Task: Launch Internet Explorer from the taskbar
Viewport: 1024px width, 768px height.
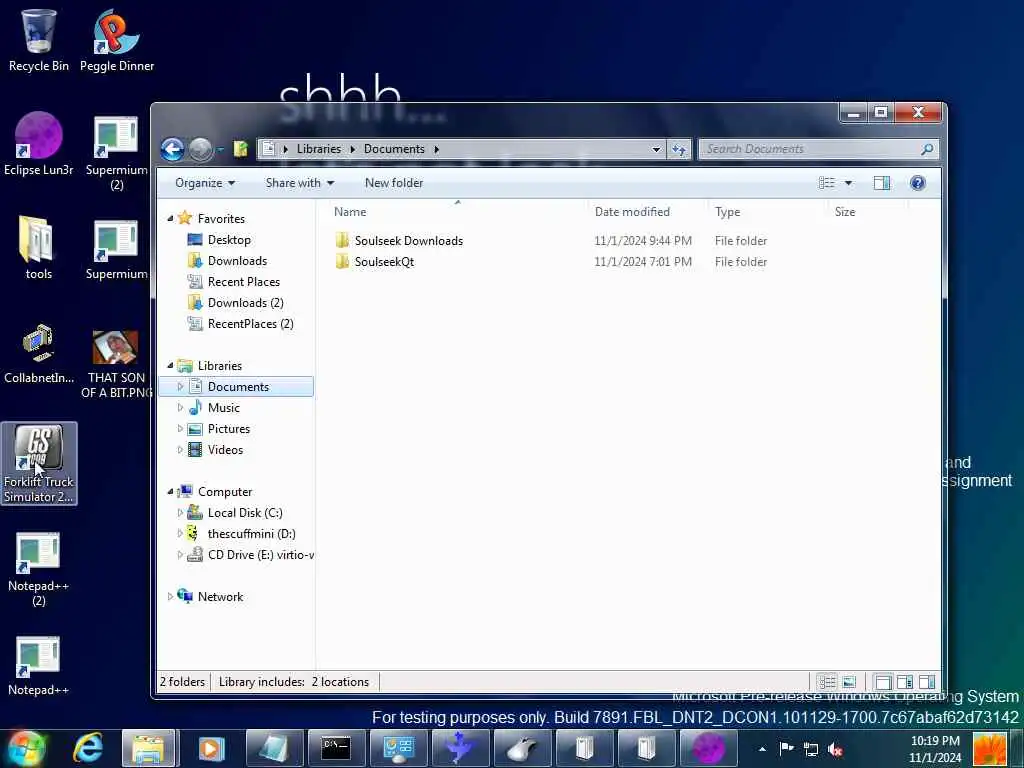Action: click(89, 748)
